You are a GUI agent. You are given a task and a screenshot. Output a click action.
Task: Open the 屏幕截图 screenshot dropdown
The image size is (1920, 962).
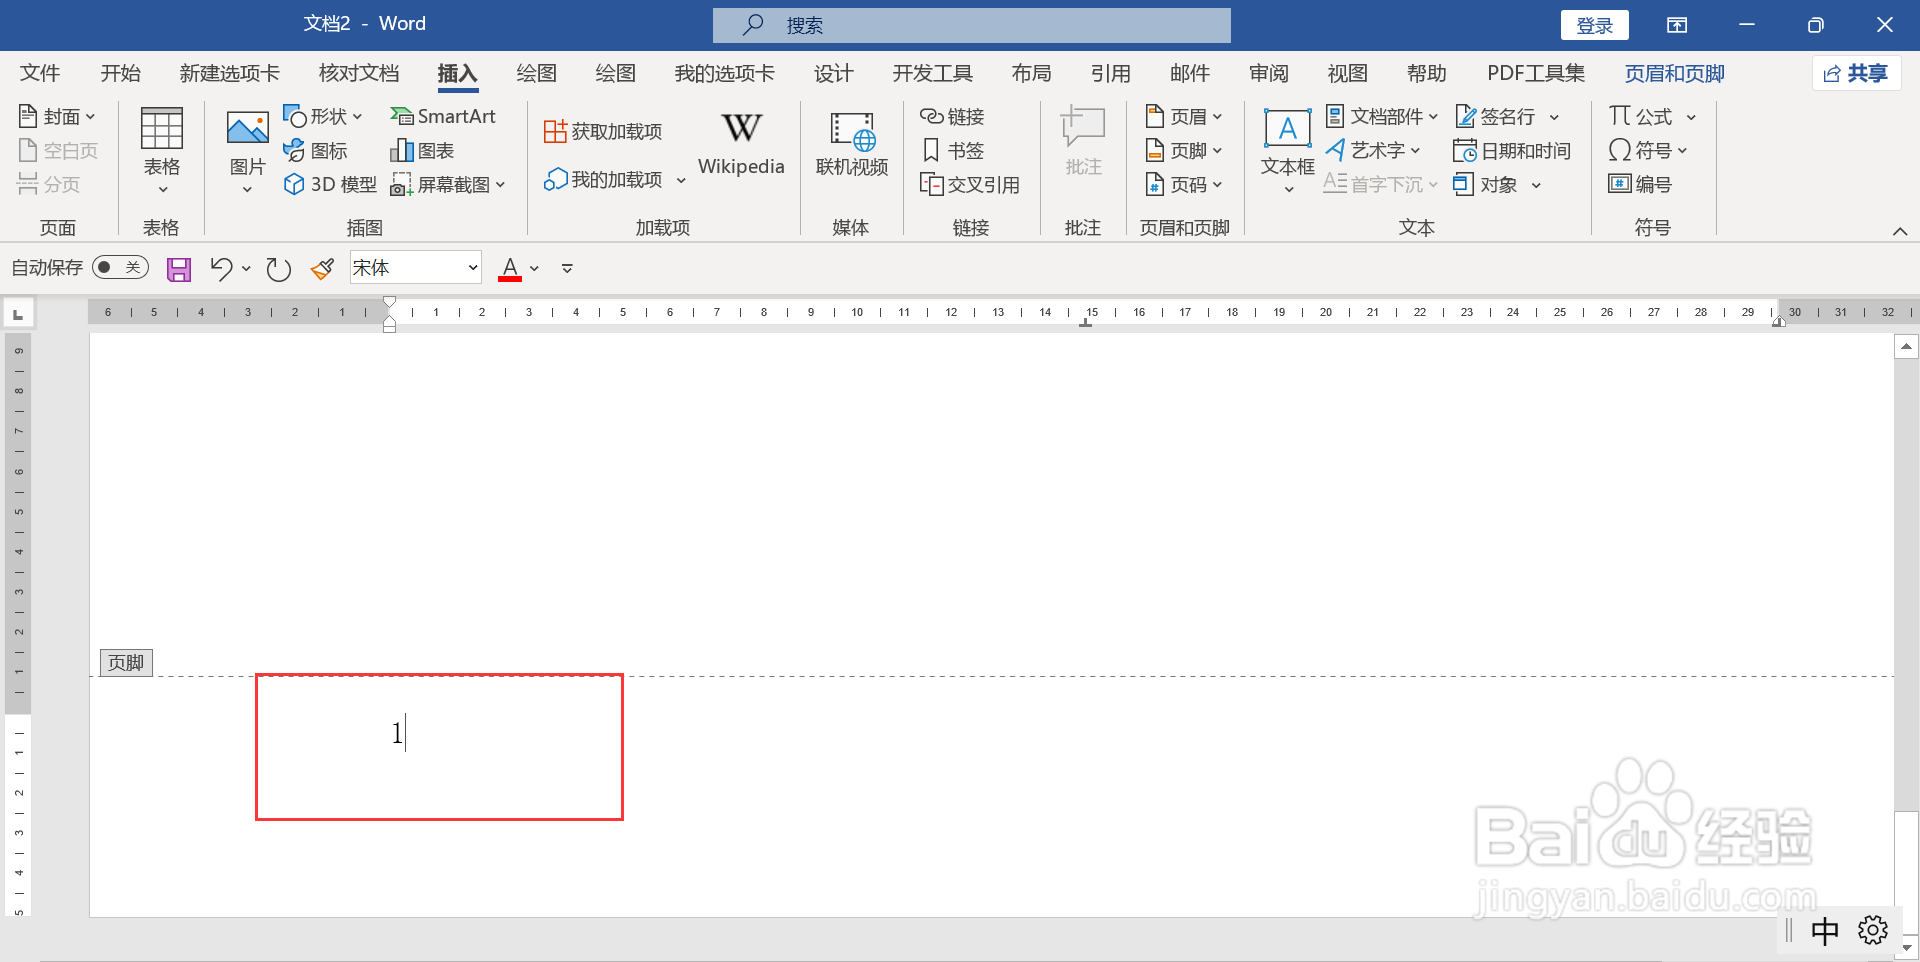click(448, 185)
